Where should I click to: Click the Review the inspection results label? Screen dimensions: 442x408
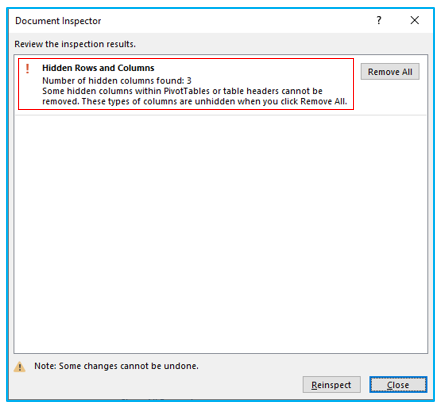click(x=75, y=44)
